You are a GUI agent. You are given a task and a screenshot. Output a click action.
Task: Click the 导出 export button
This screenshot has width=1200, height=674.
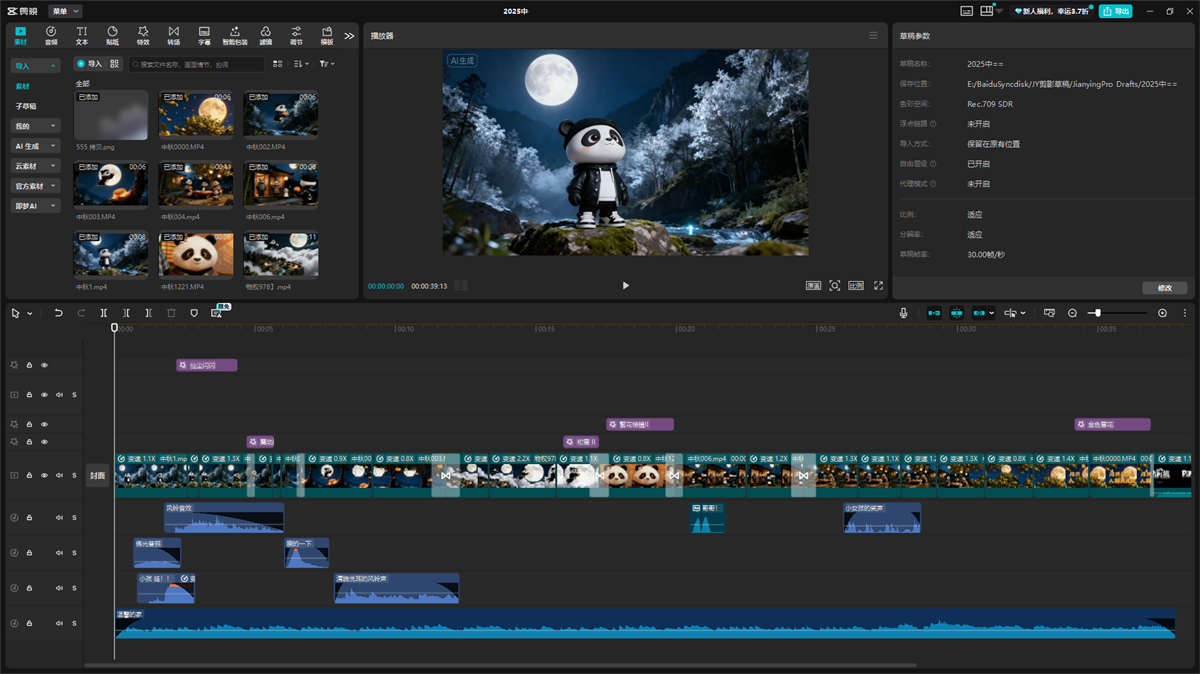(1116, 11)
